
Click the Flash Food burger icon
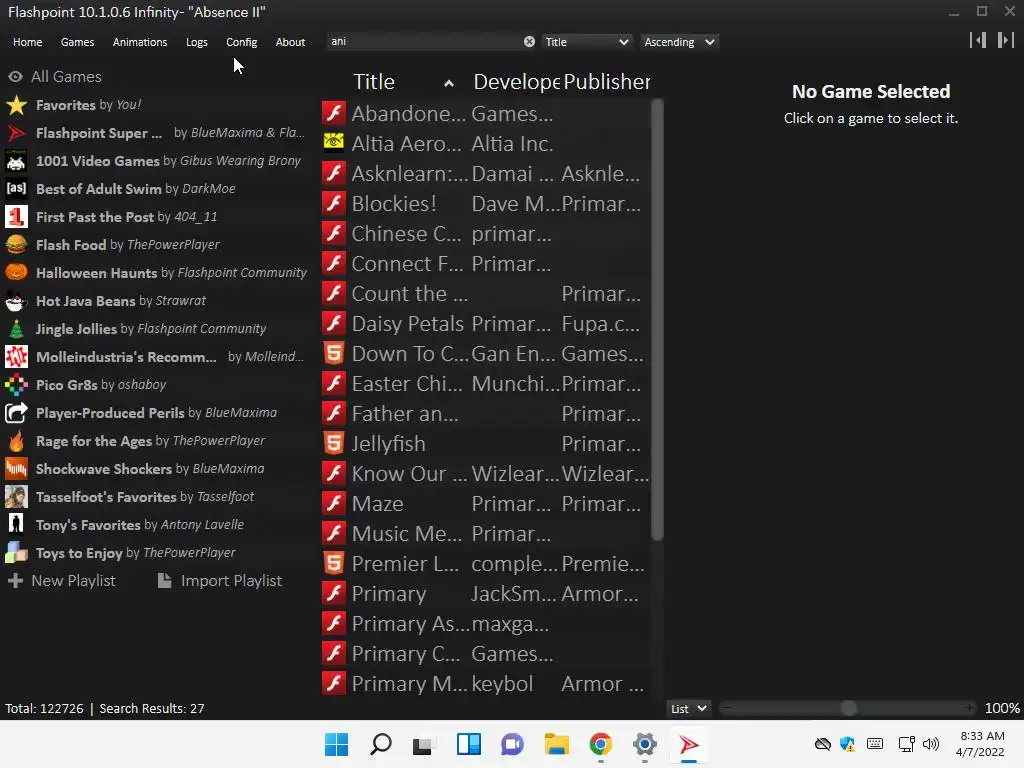(16, 245)
